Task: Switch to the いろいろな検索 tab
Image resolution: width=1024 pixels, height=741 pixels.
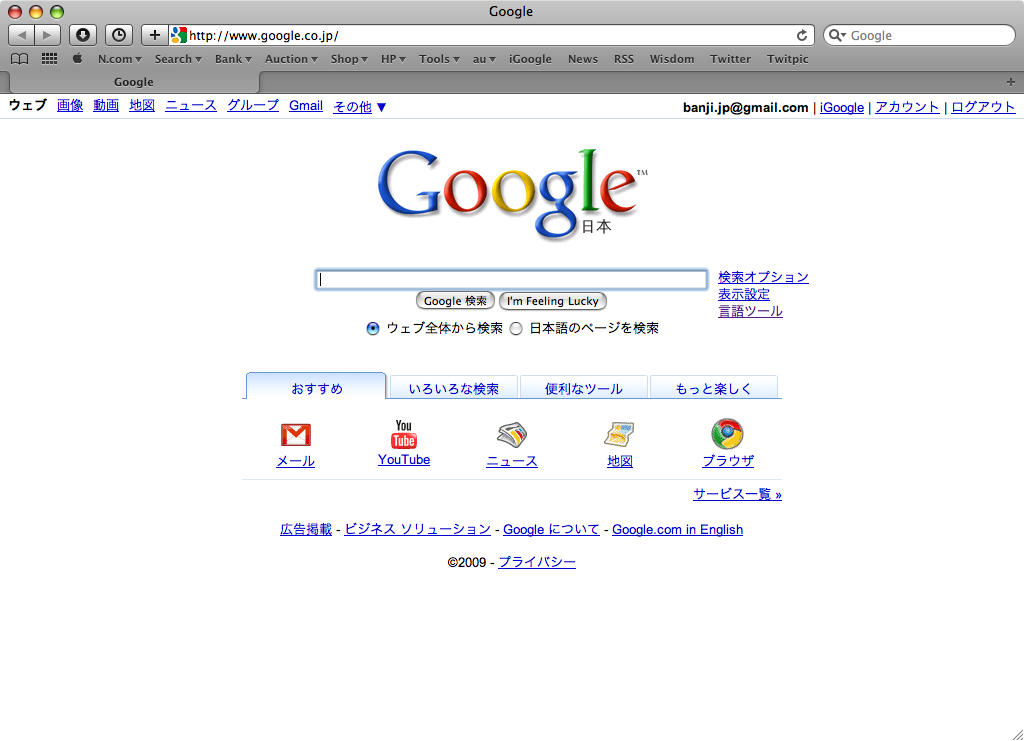Action: 453,388
